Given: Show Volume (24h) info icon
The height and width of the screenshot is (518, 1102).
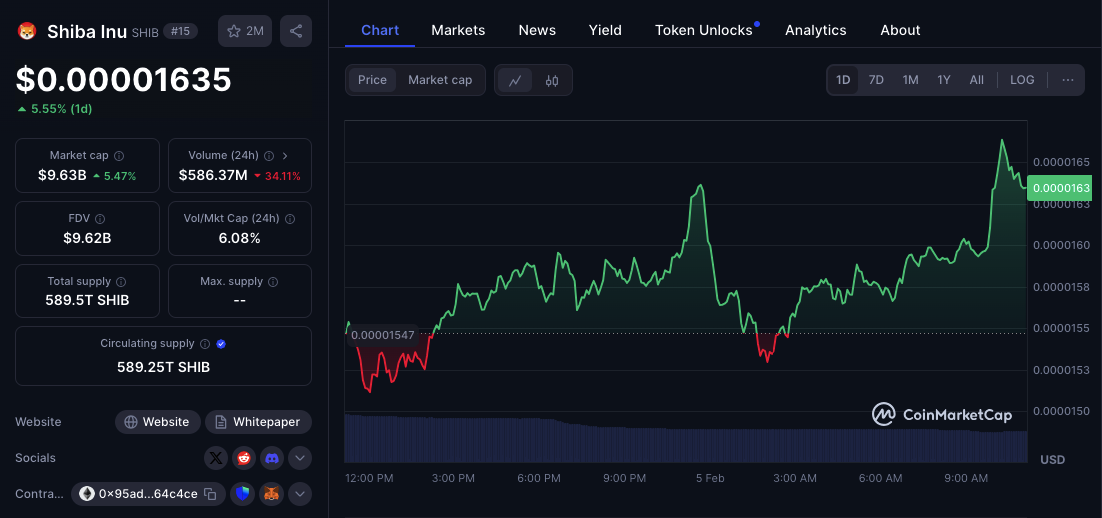Looking at the screenshot, I should 269,155.
